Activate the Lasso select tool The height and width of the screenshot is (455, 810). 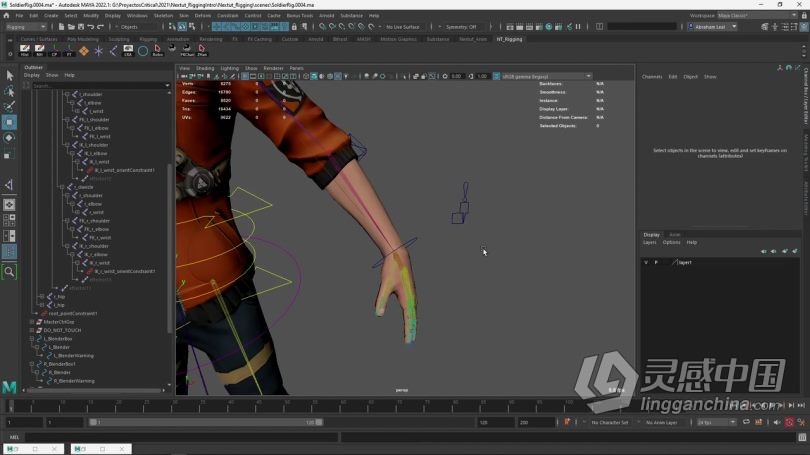[9, 91]
